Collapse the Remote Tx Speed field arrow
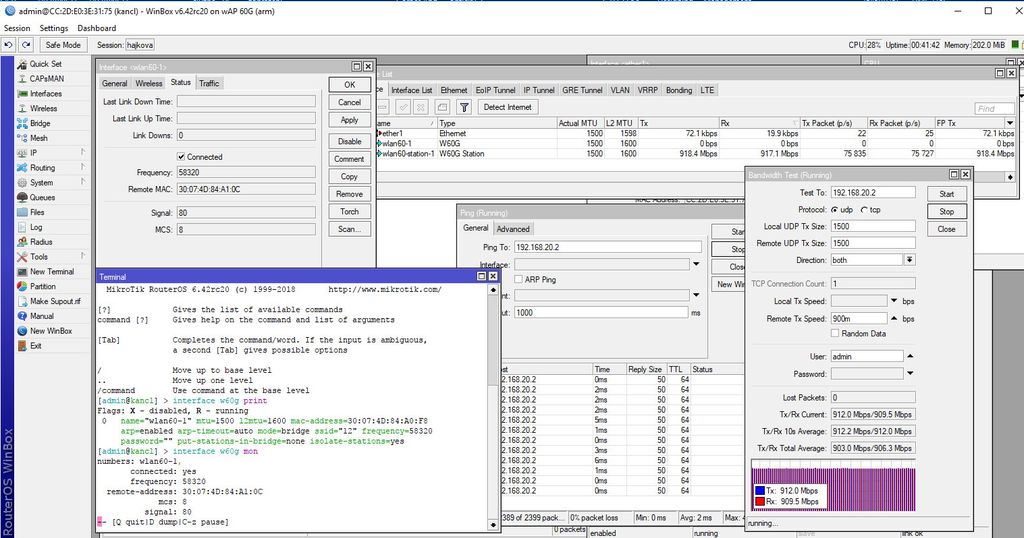The image size is (1024, 538). (x=894, y=319)
